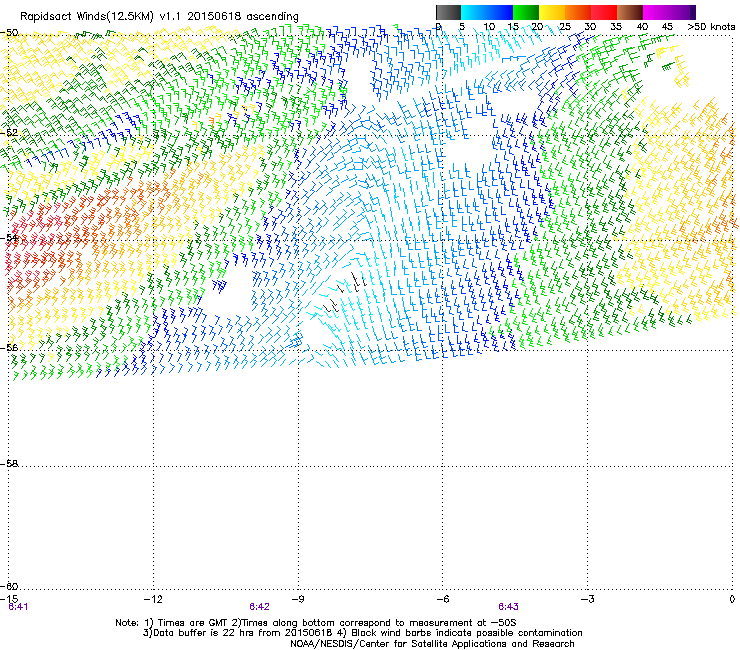Click the longitude label "0" at bottom right
Screen dimensions: 740x650
point(732,599)
